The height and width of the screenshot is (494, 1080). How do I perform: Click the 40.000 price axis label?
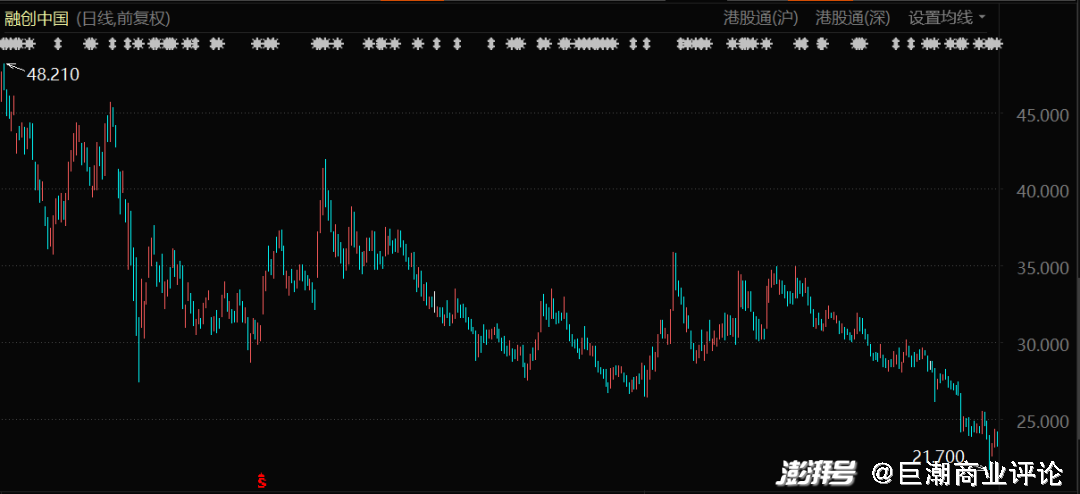pos(1043,191)
